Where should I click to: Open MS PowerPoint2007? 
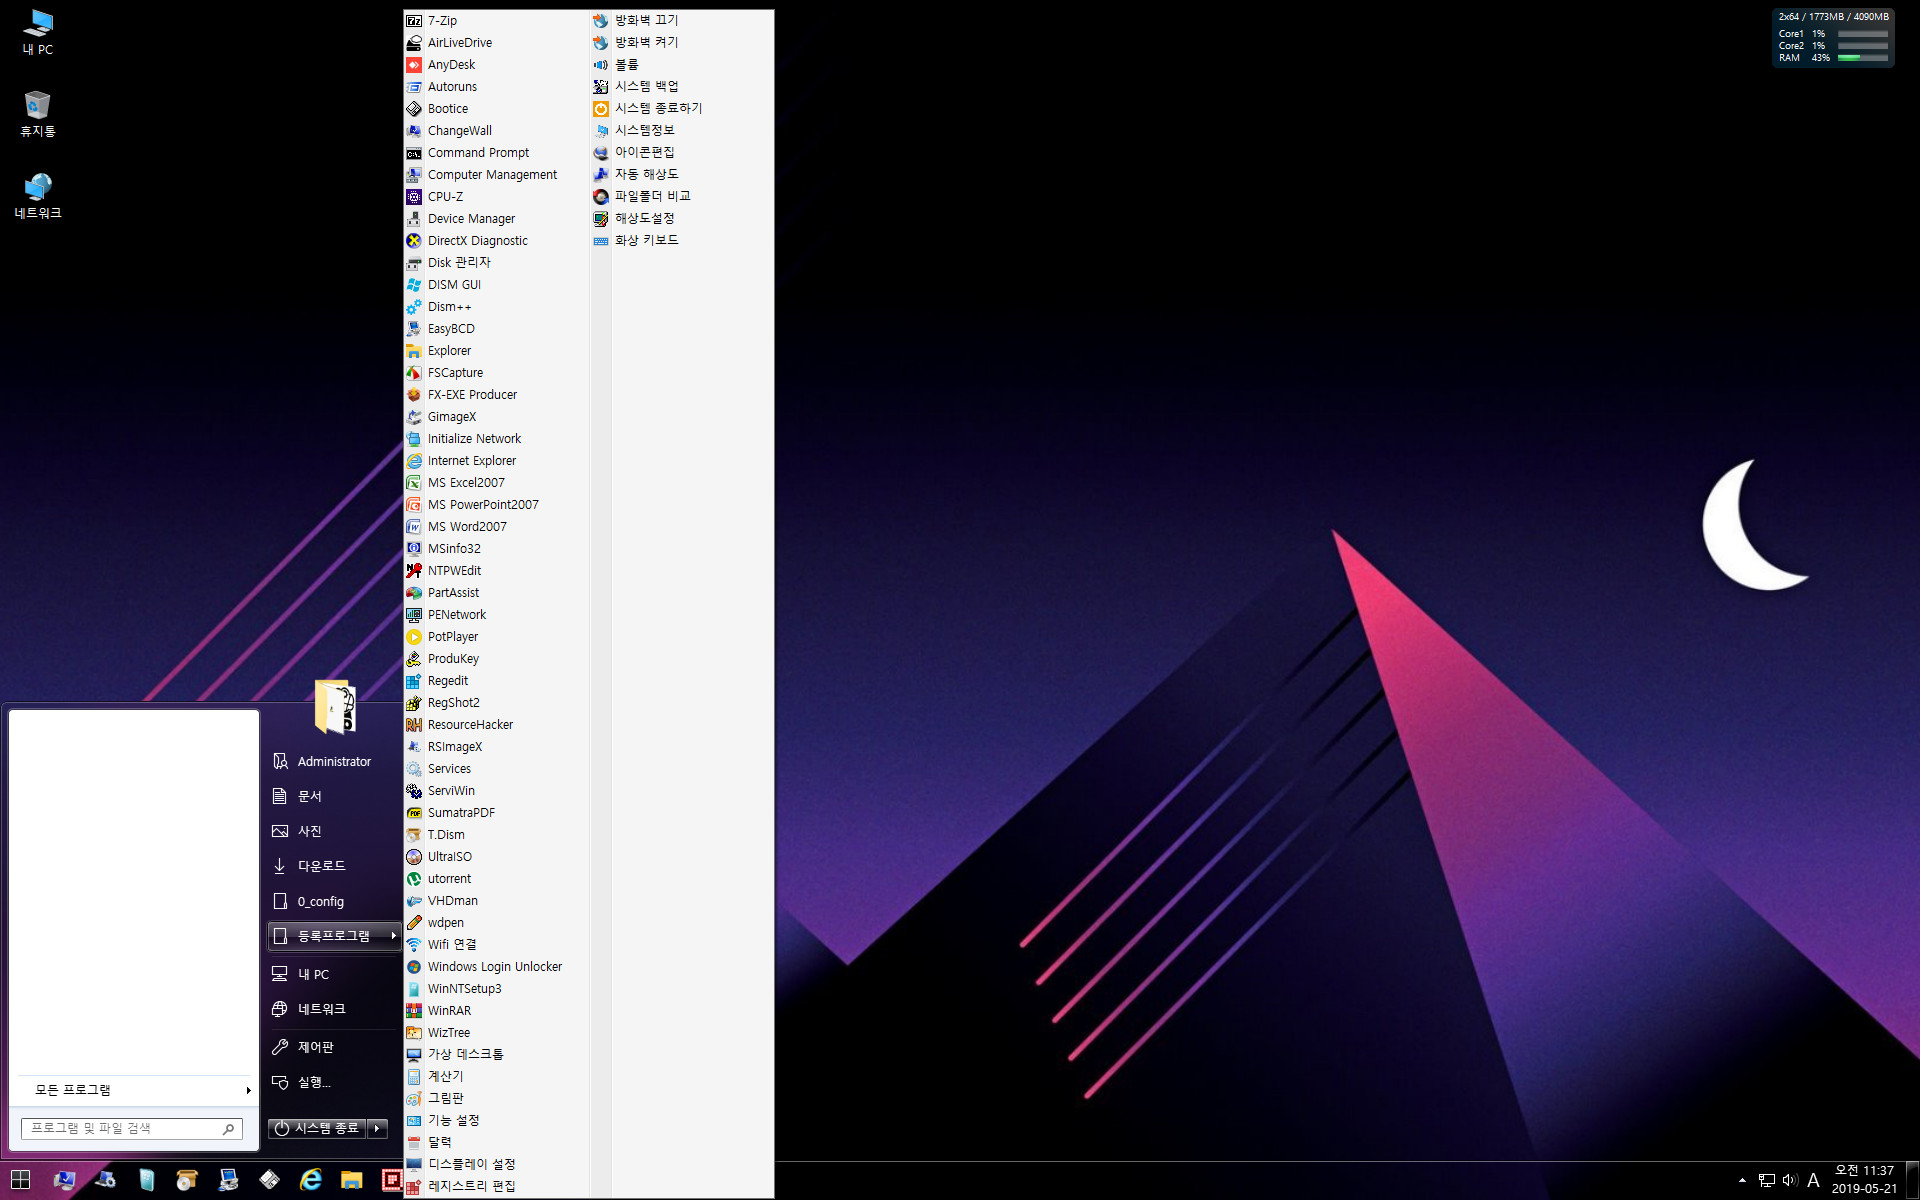point(496,505)
